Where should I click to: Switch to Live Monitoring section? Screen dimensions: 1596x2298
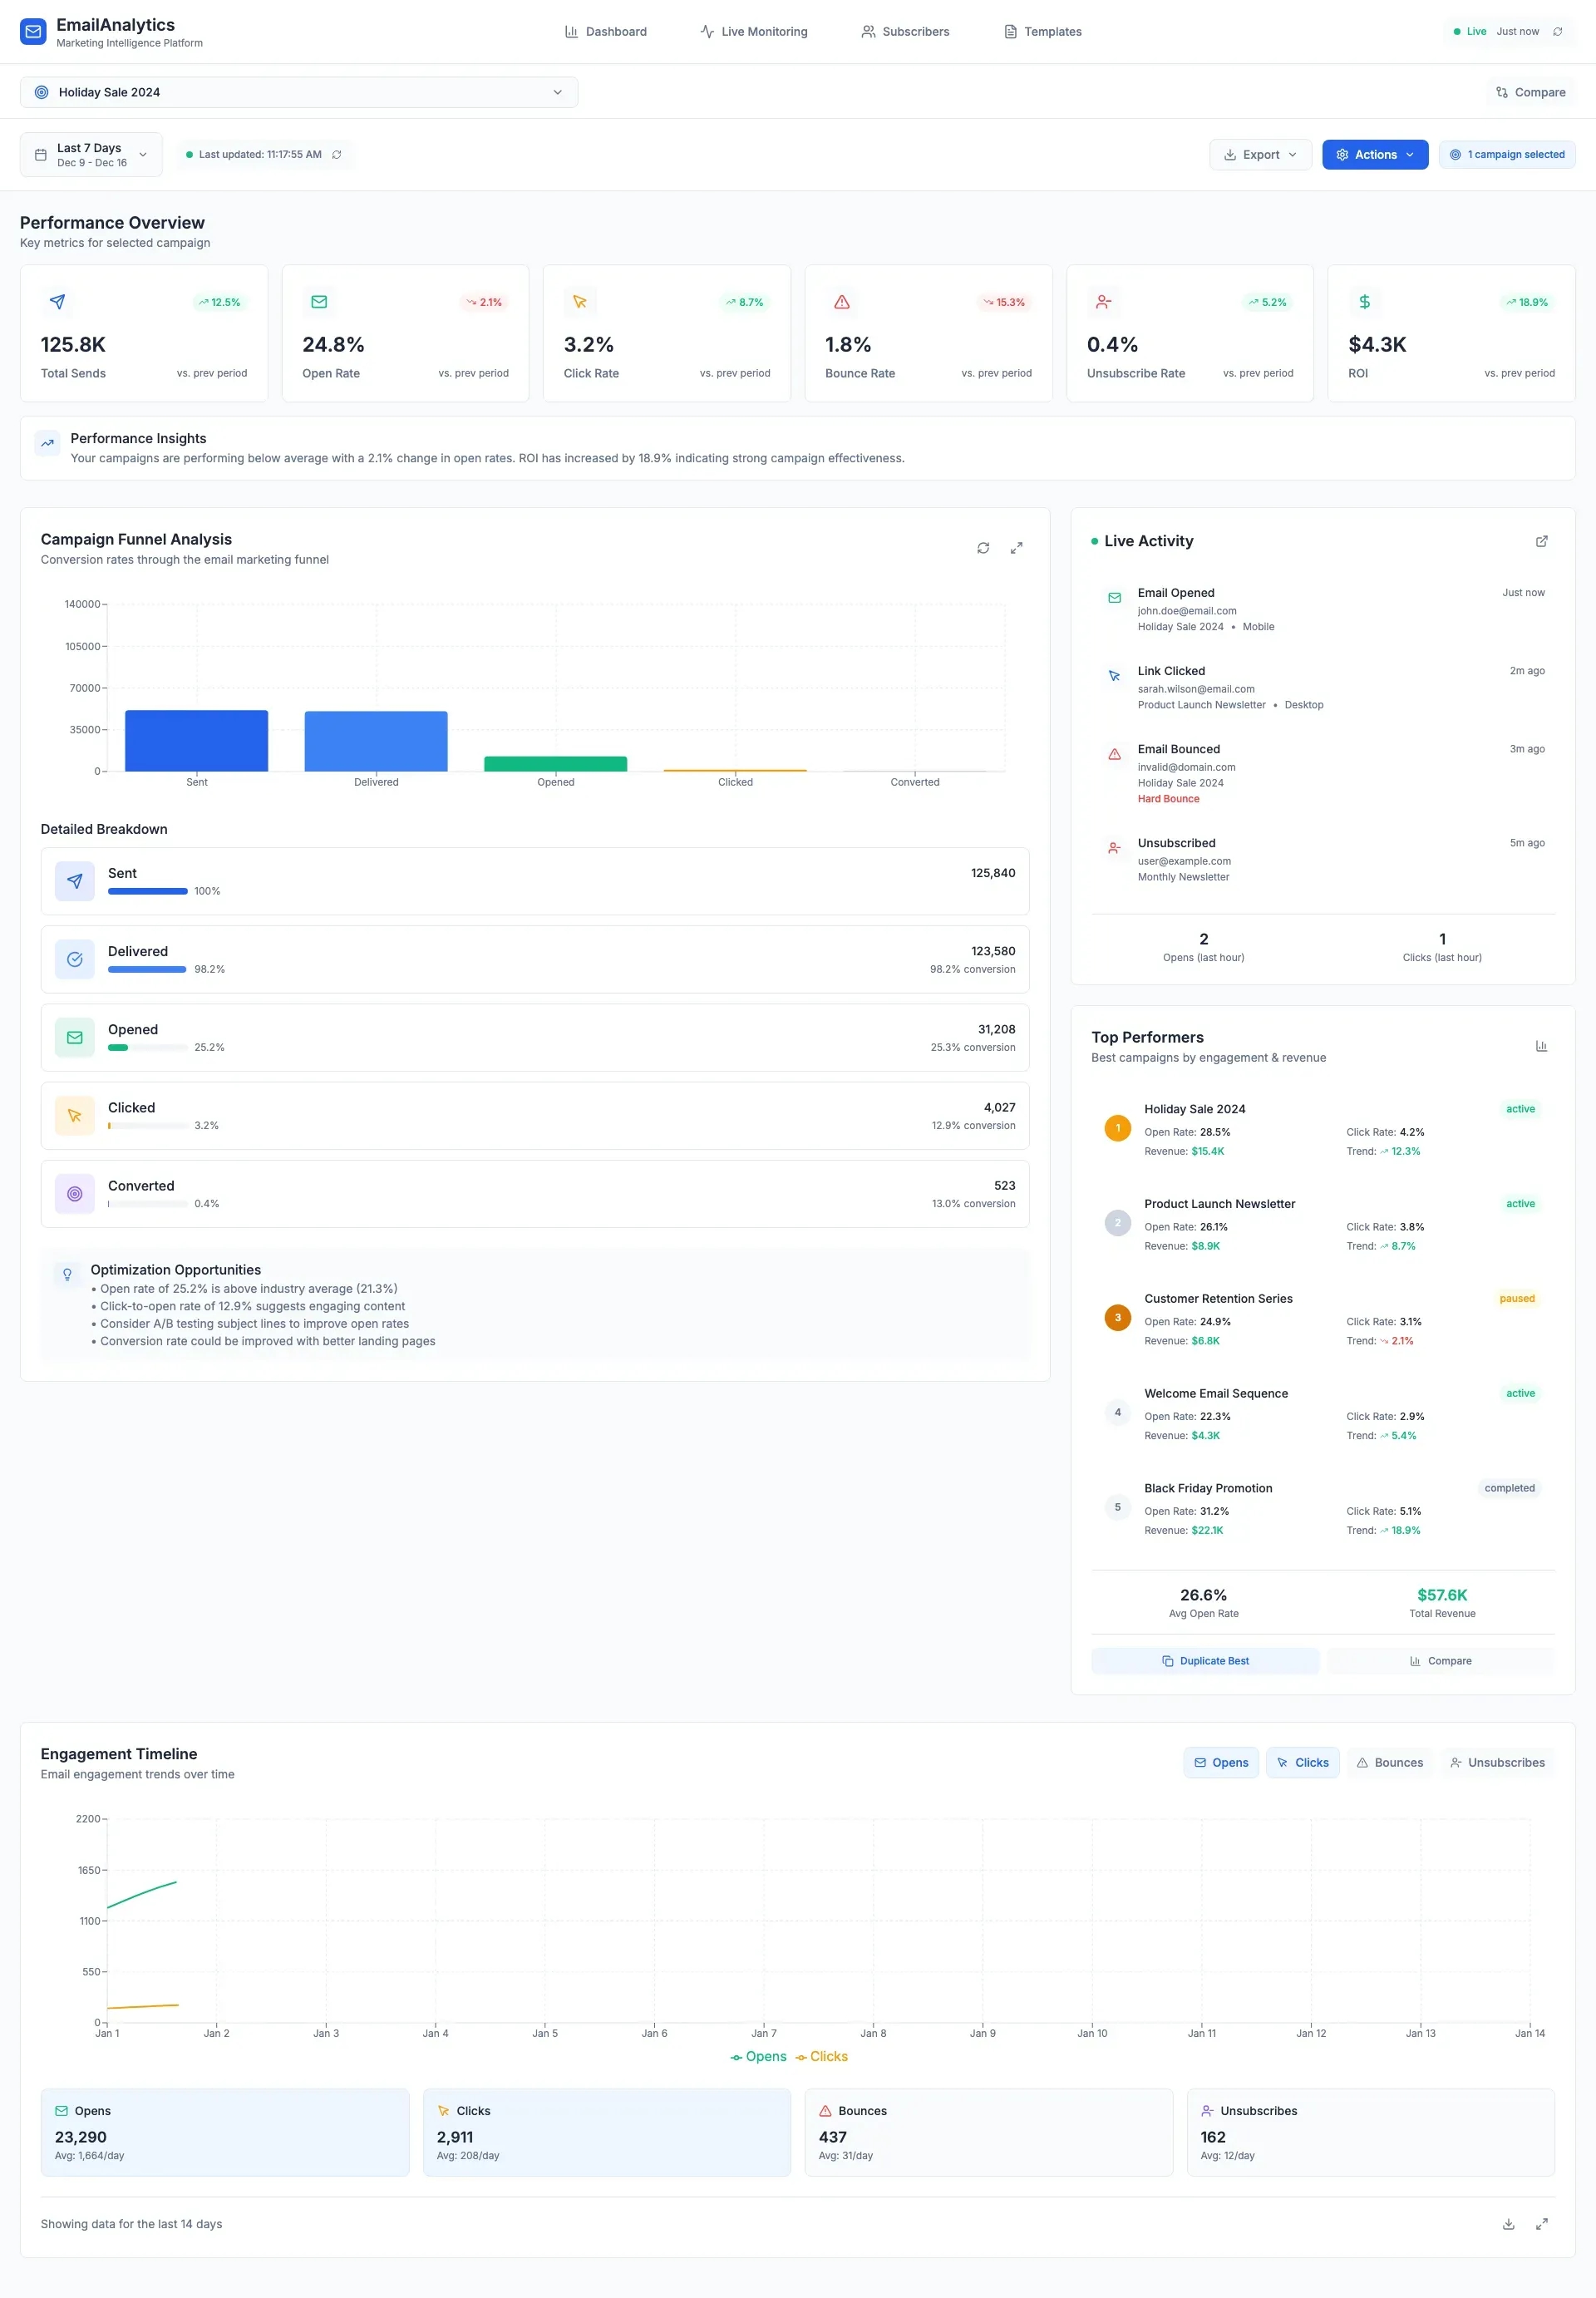(x=753, y=31)
